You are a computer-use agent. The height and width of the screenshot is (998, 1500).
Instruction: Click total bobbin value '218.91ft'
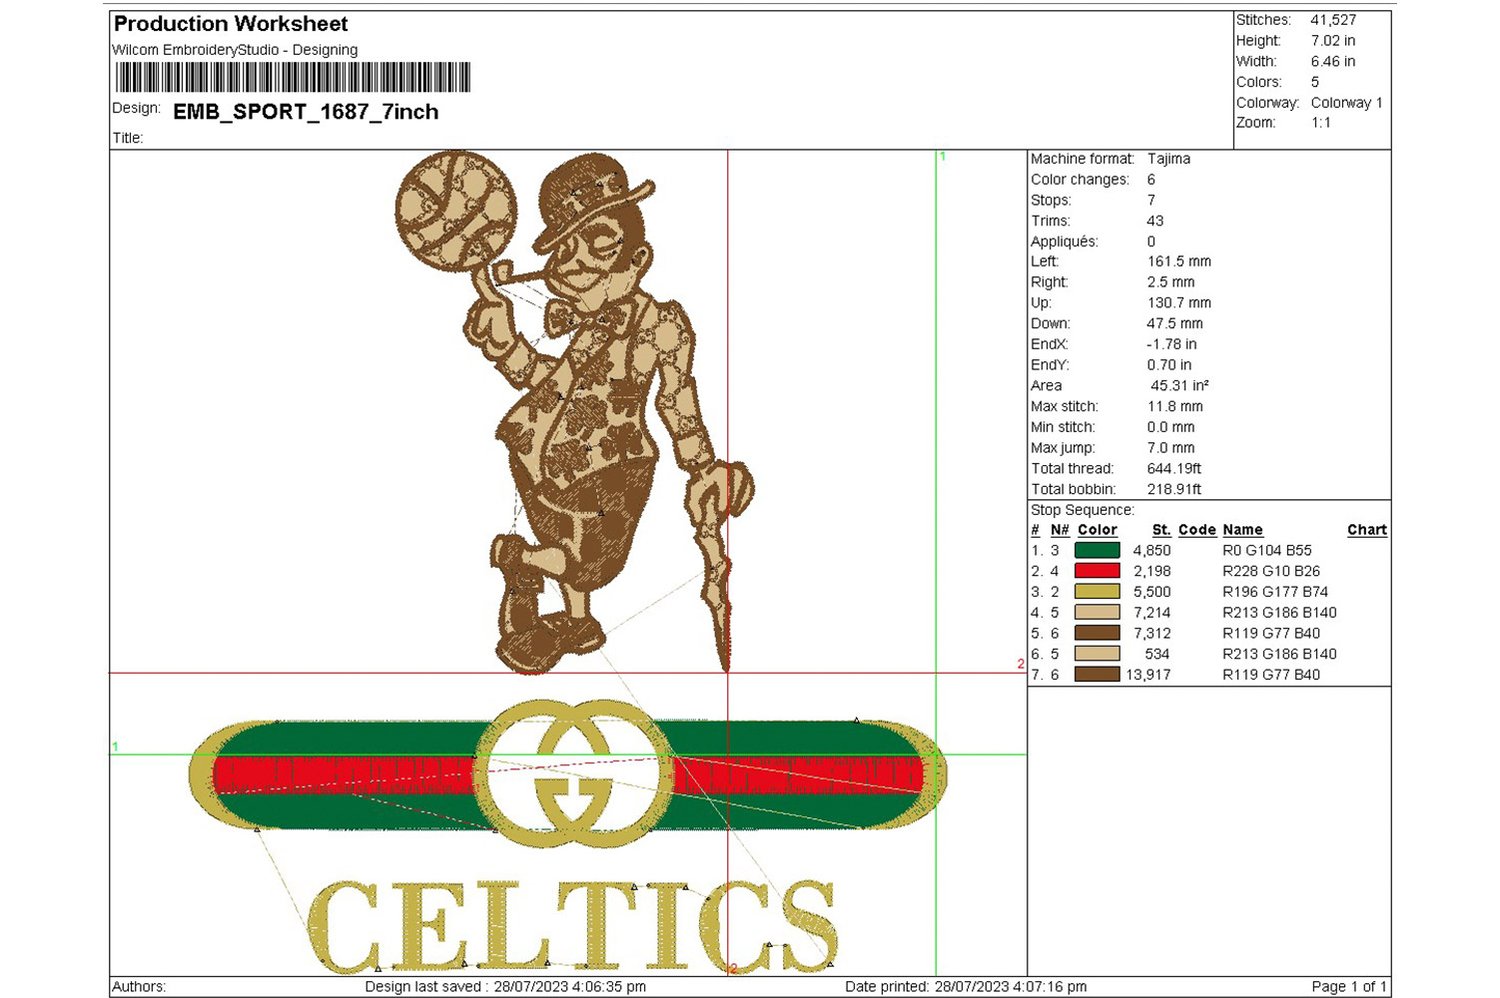[x=1174, y=489]
